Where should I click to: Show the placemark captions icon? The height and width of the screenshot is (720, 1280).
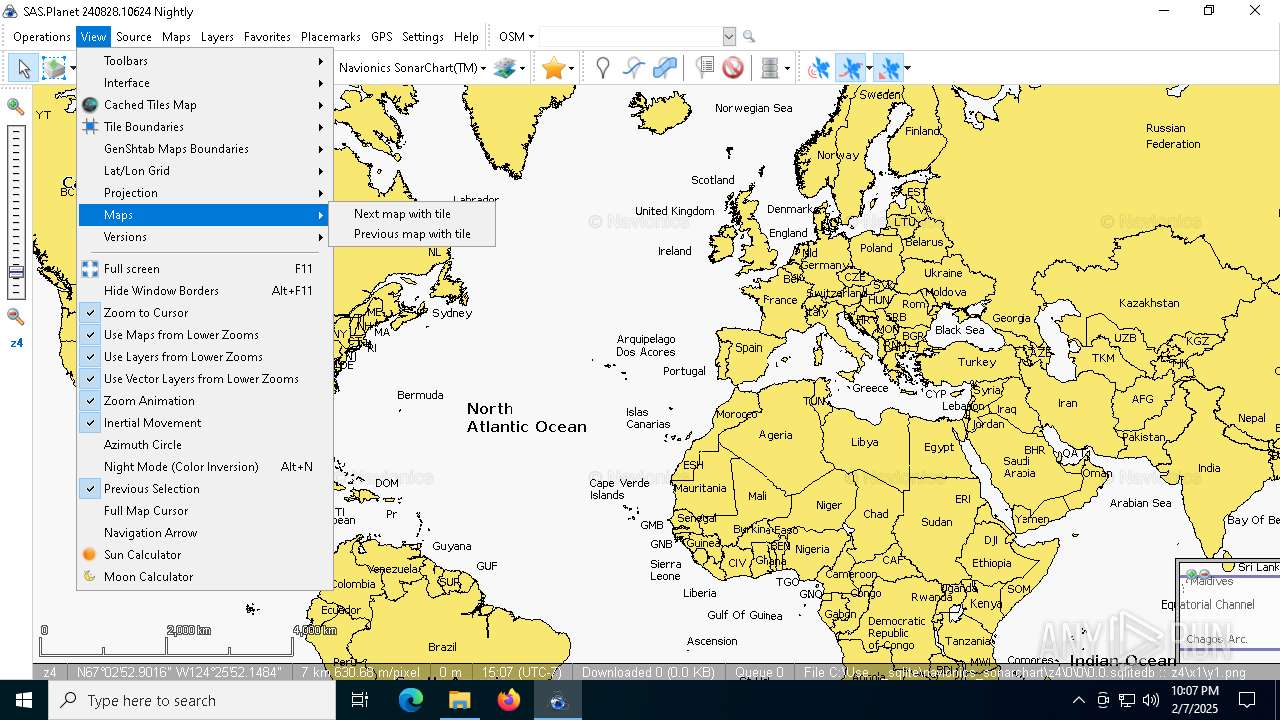tap(704, 68)
